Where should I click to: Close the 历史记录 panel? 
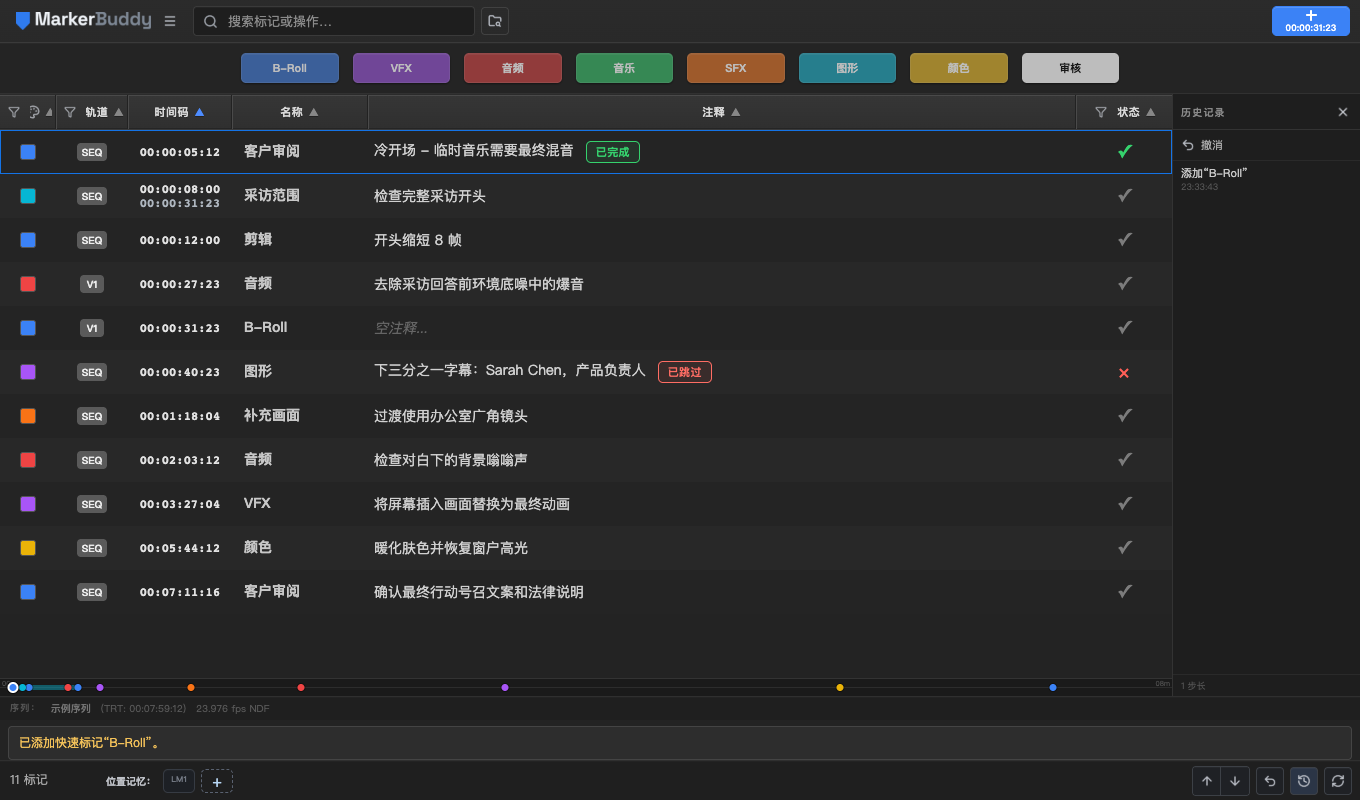tap(1343, 112)
